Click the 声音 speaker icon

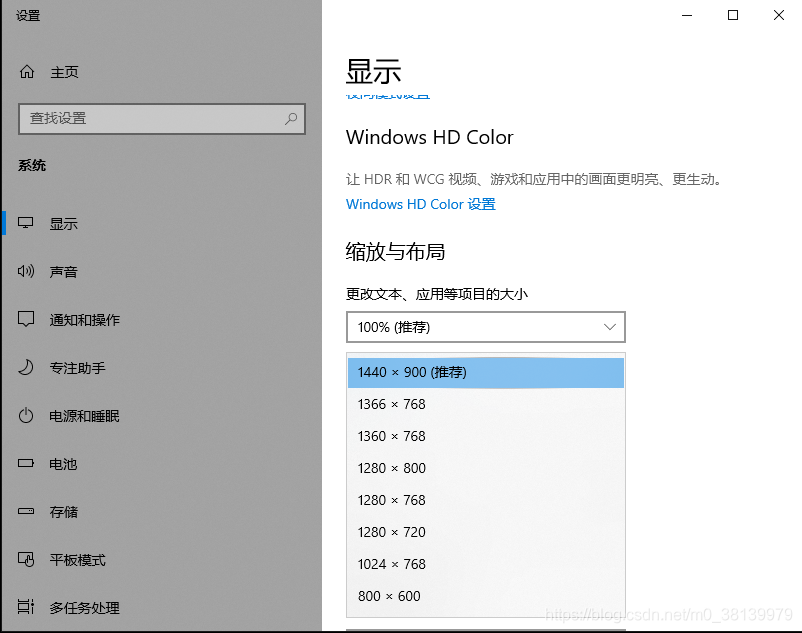click(x=26, y=271)
